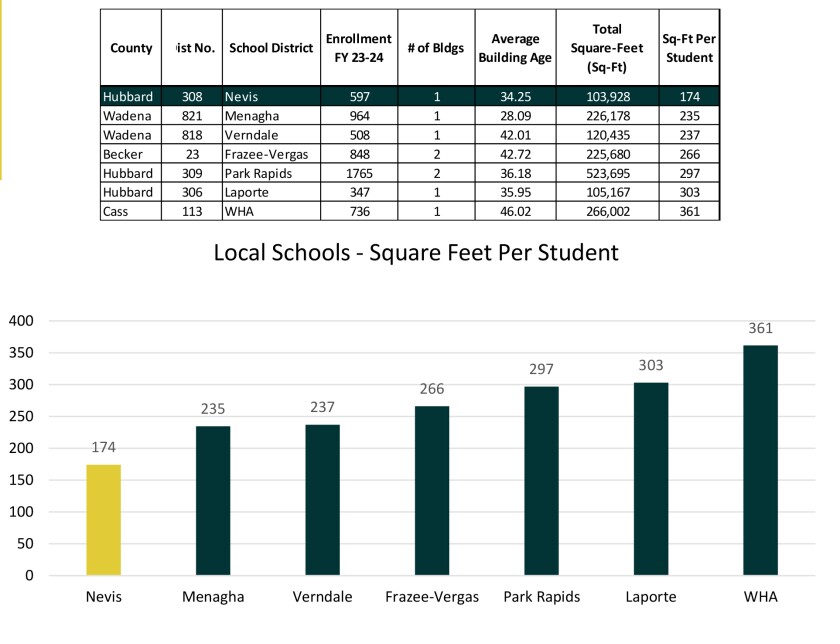Image resolution: width=840 pixels, height=644 pixels.
Task: Click the 400 label on y-axis
Action: (21, 321)
